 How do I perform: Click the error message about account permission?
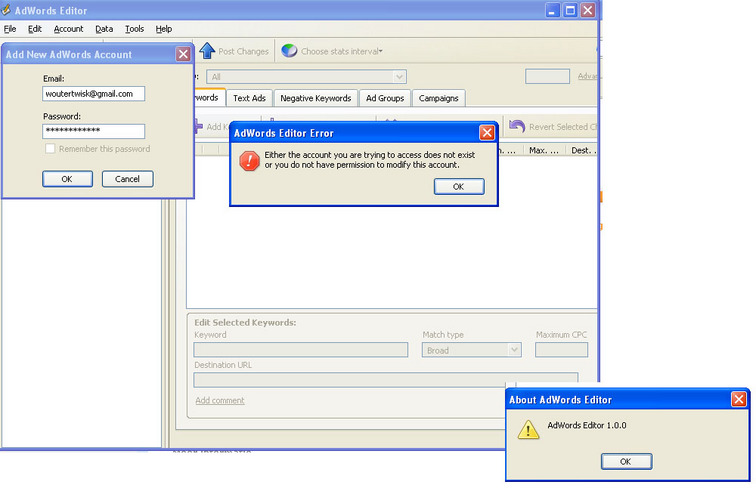click(x=370, y=160)
